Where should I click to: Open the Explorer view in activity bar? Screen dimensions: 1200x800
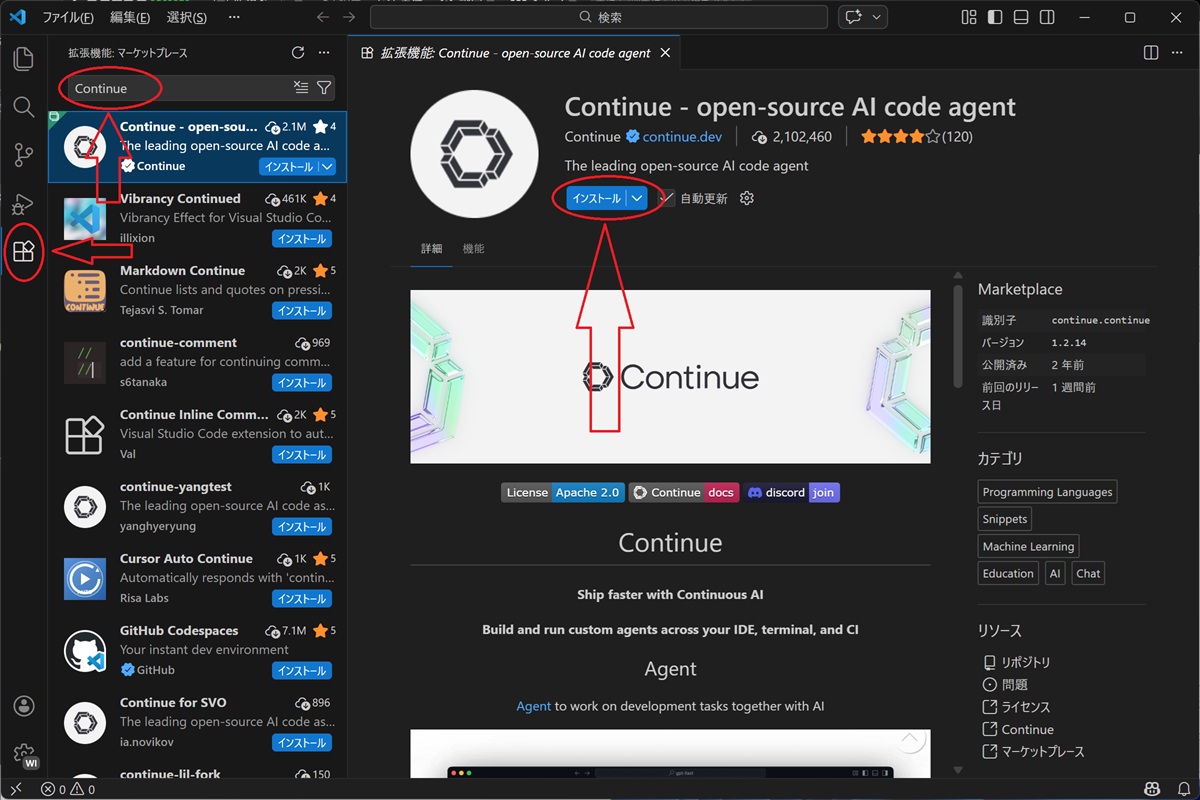coord(23,58)
